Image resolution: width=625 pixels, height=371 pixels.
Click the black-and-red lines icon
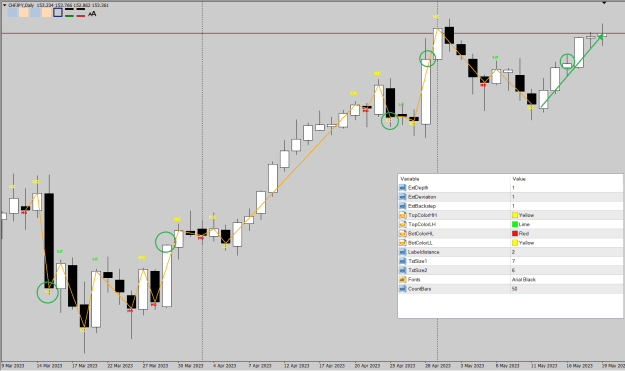[81, 13]
